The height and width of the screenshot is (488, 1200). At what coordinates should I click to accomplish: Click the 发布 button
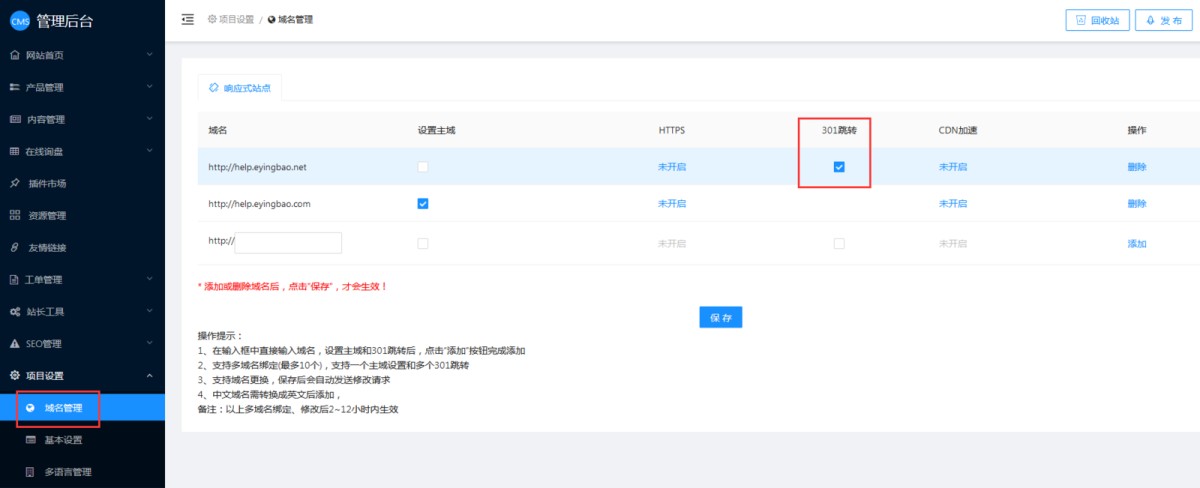1163,20
